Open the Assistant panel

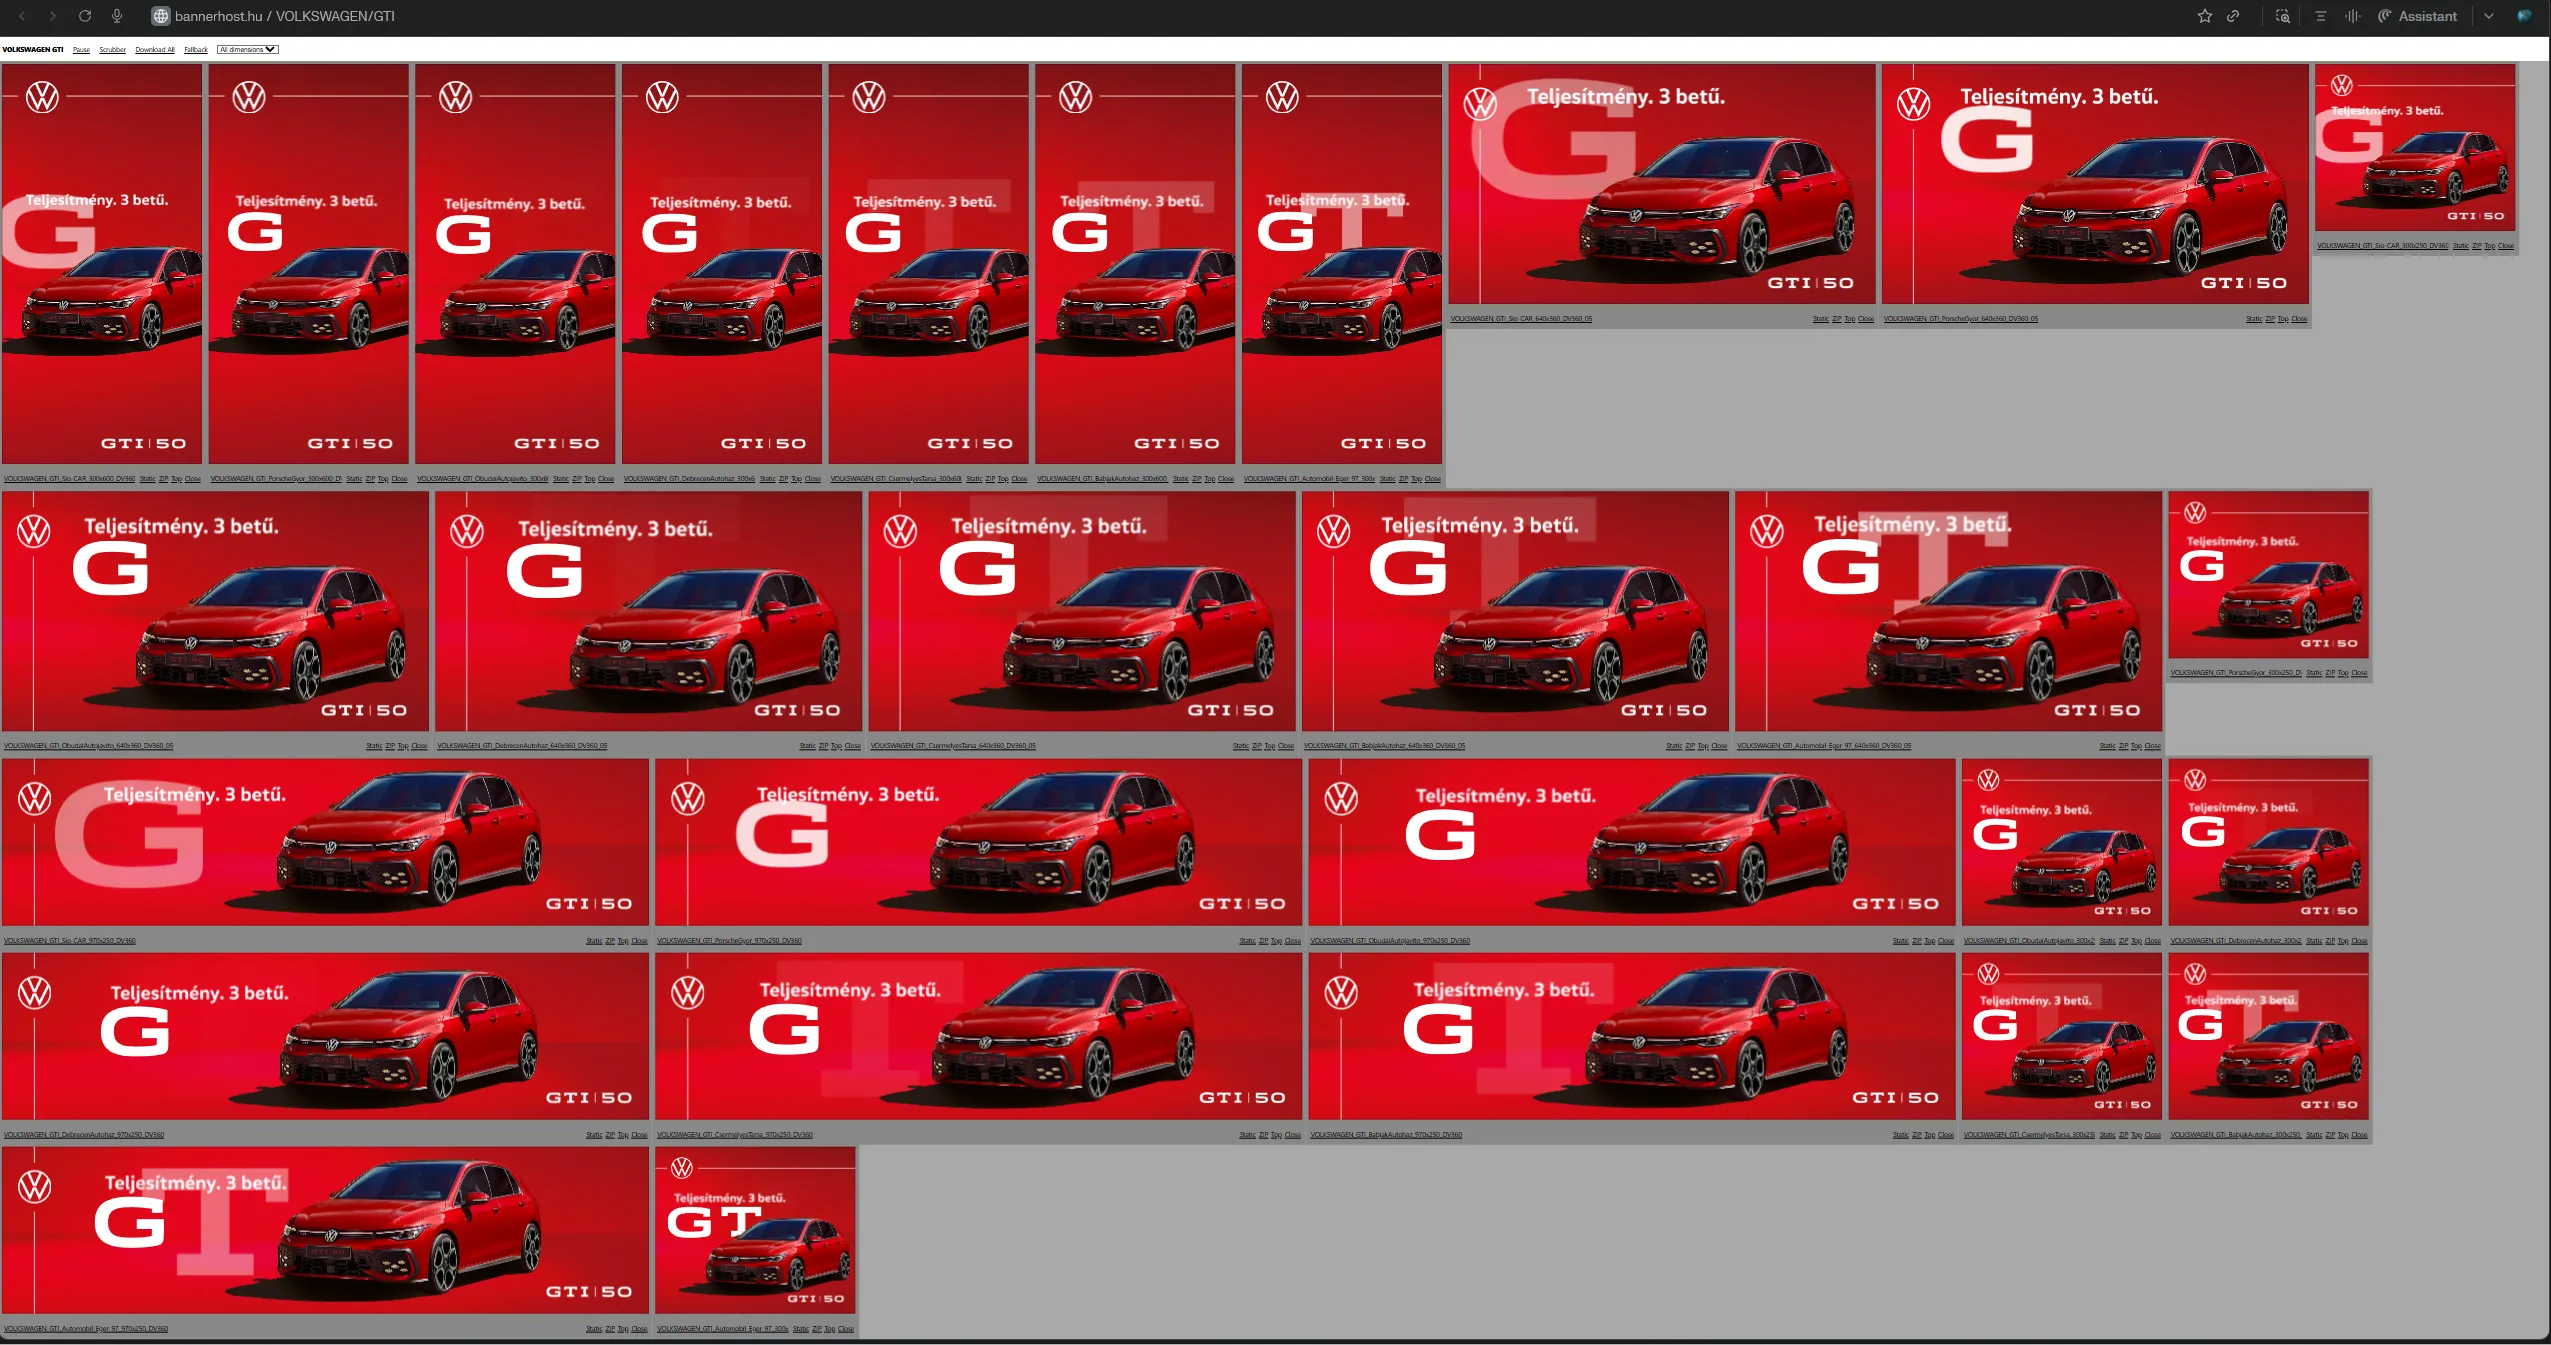coord(2417,16)
